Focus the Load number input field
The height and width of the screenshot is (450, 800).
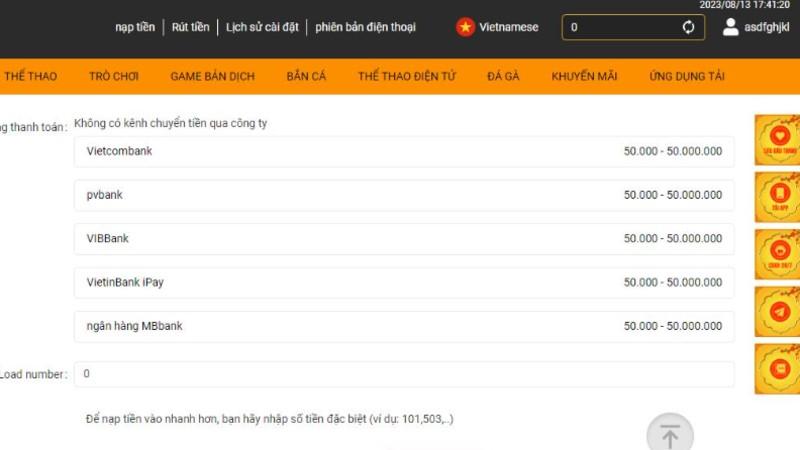[x=404, y=374]
